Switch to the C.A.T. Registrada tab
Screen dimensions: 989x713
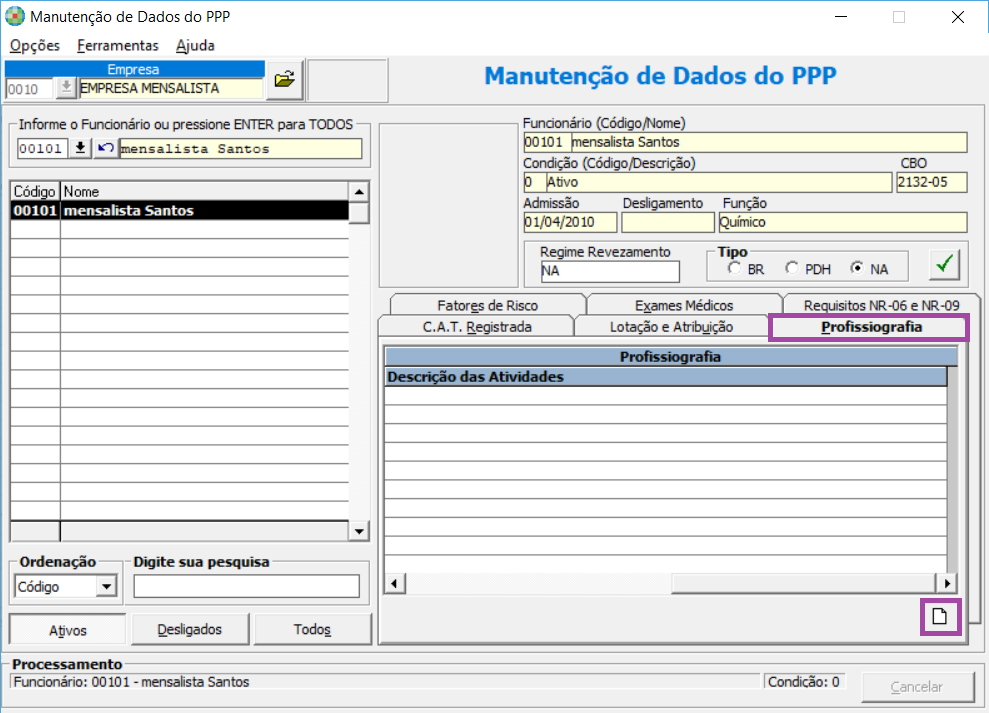pyautogui.click(x=477, y=327)
